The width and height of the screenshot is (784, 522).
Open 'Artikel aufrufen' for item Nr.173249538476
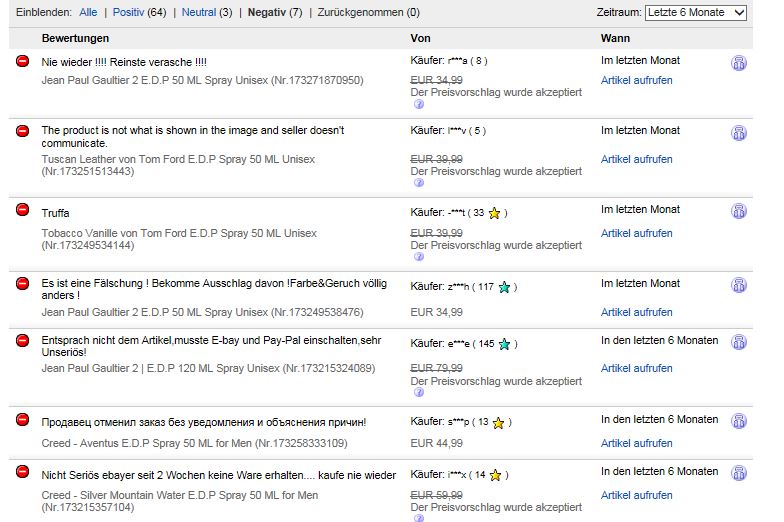coord(636,312)
